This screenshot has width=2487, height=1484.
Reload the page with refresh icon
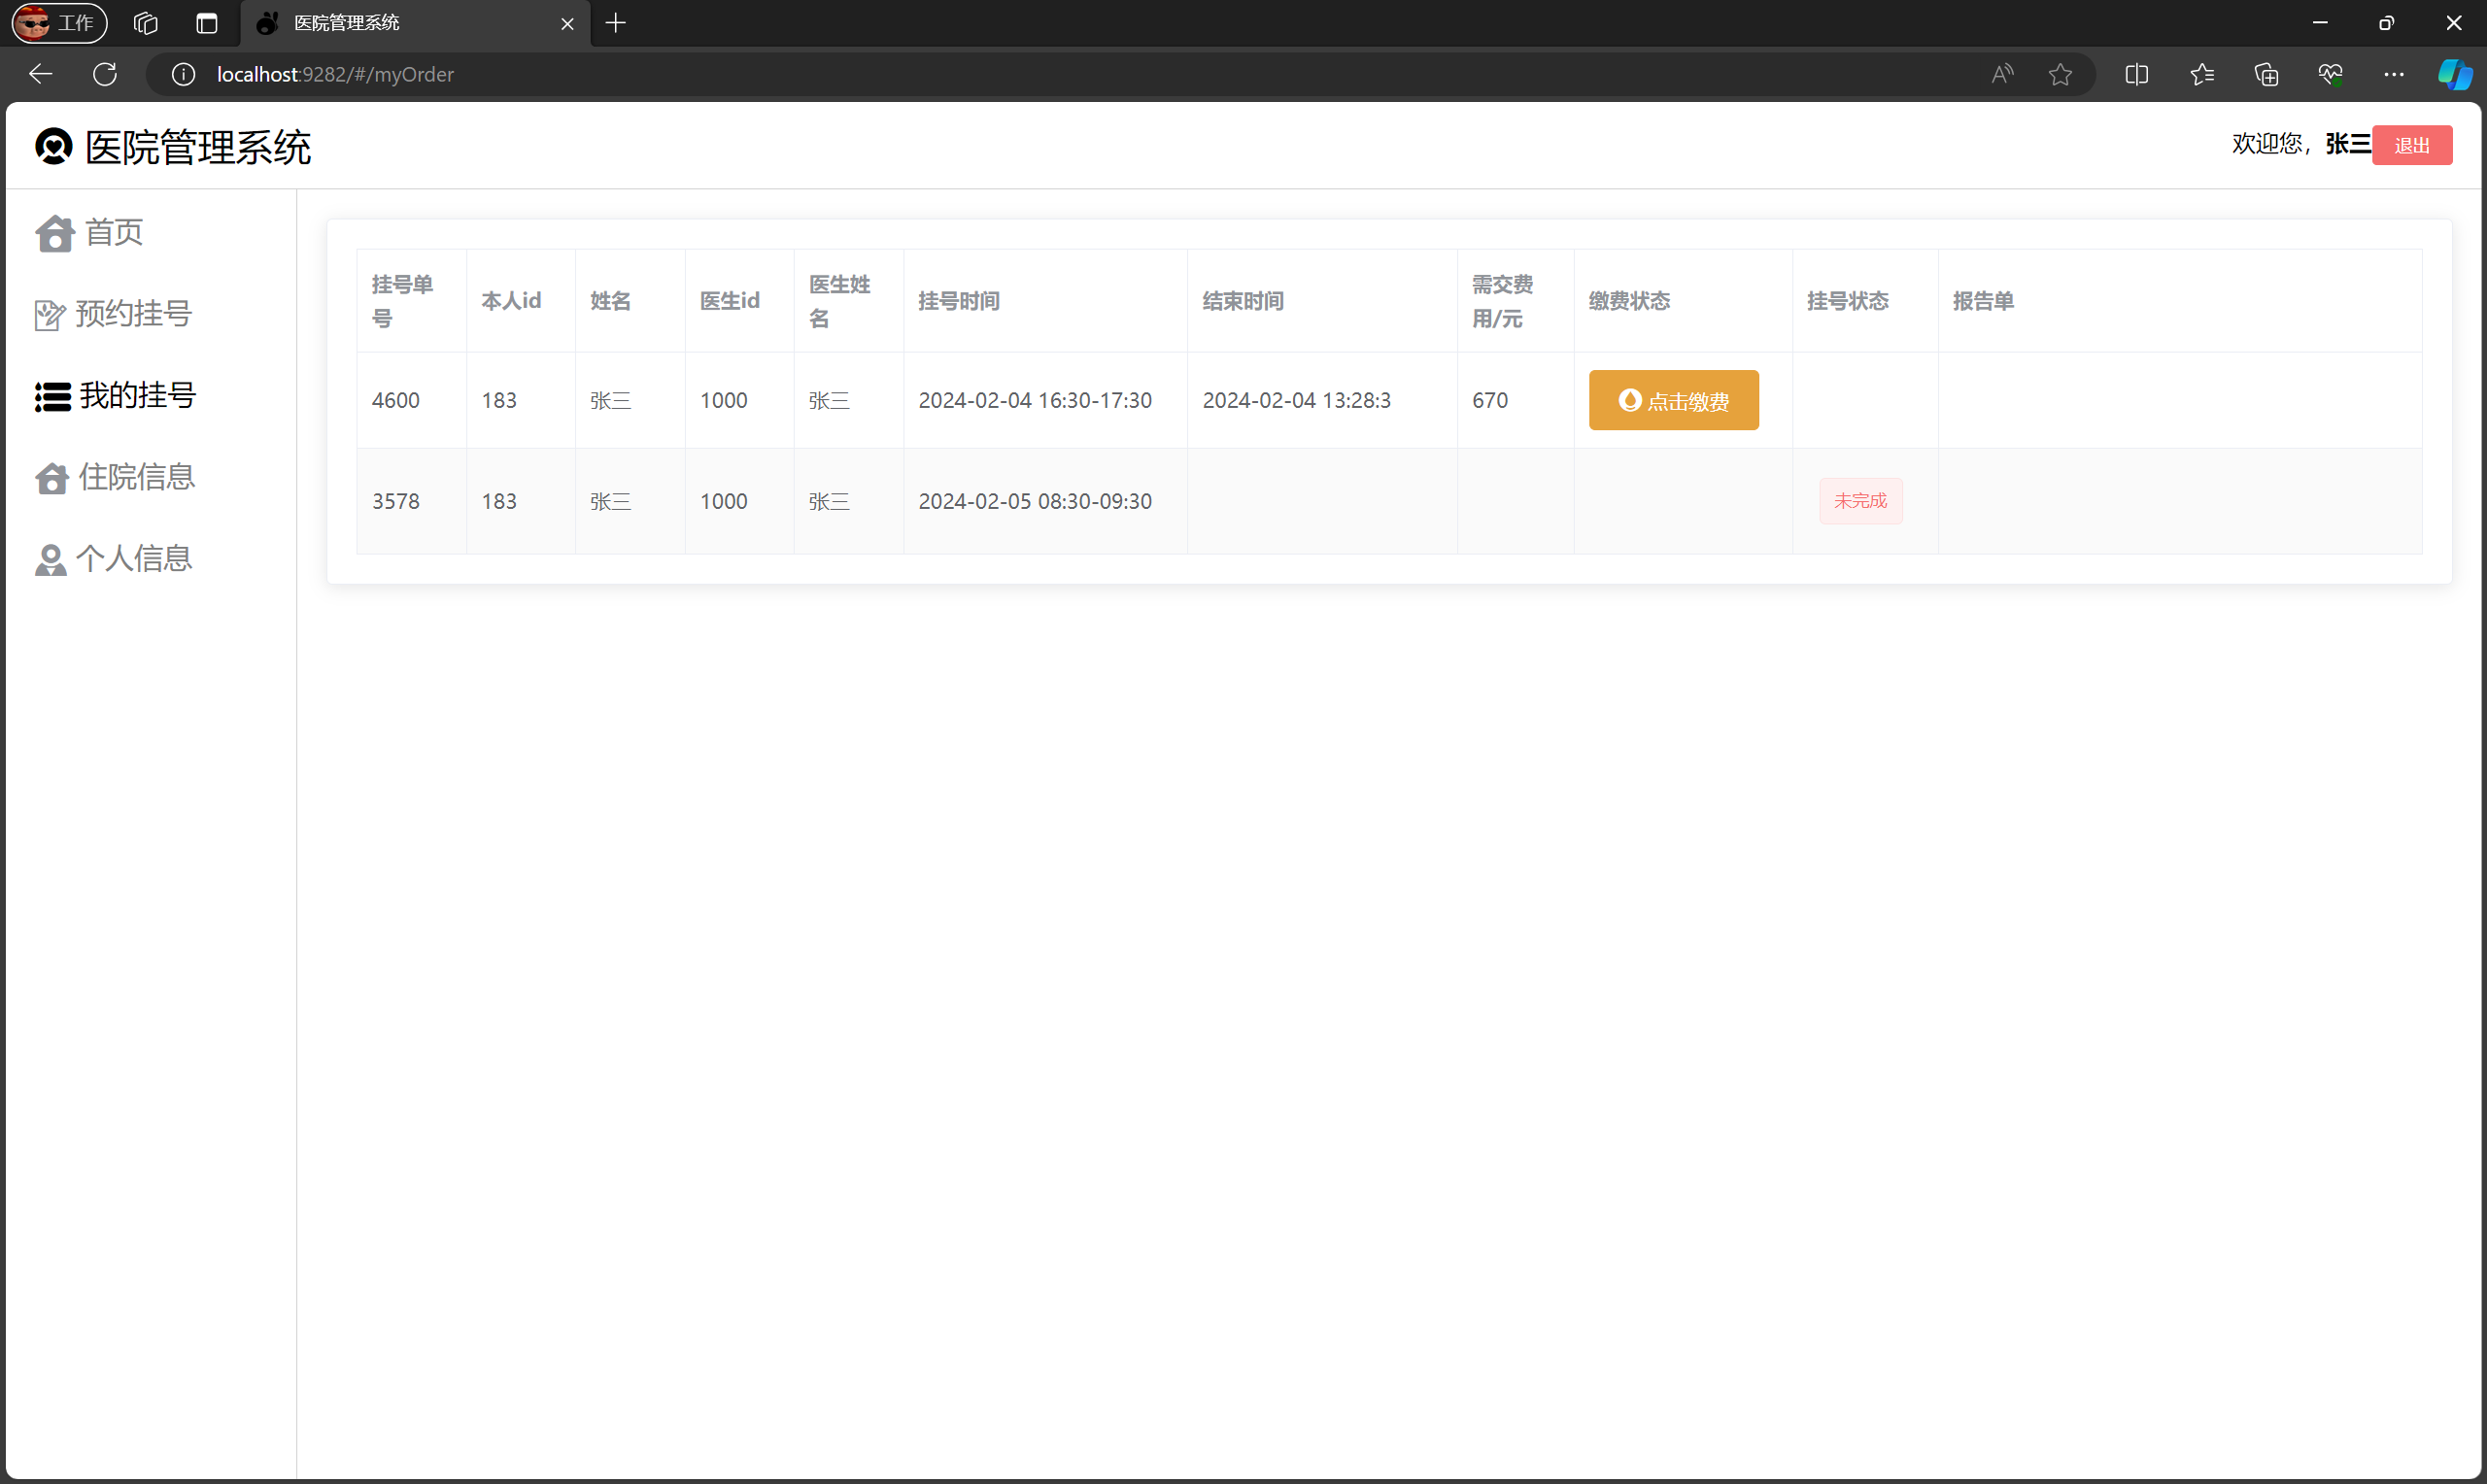[105, 74]
